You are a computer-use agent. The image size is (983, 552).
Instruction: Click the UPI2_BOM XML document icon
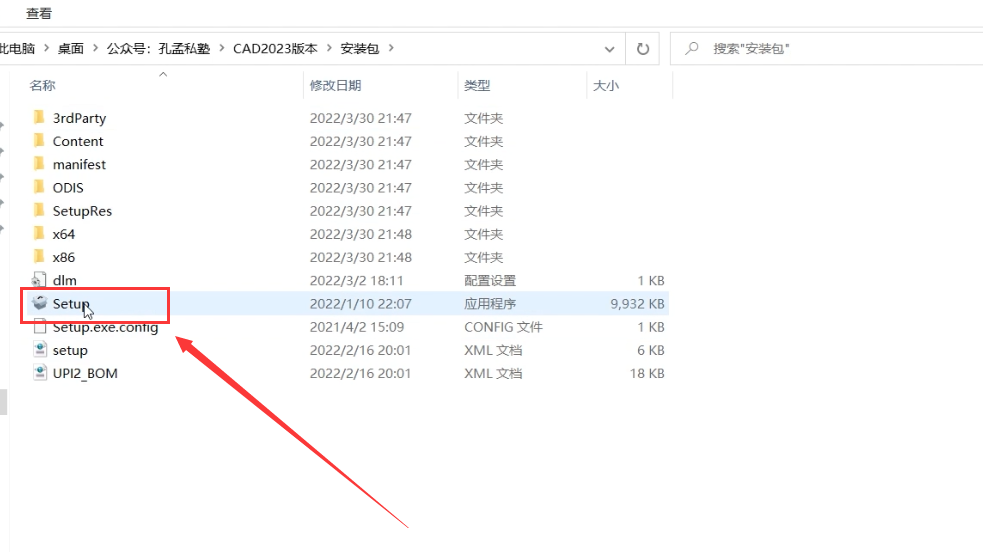[39, 373]
